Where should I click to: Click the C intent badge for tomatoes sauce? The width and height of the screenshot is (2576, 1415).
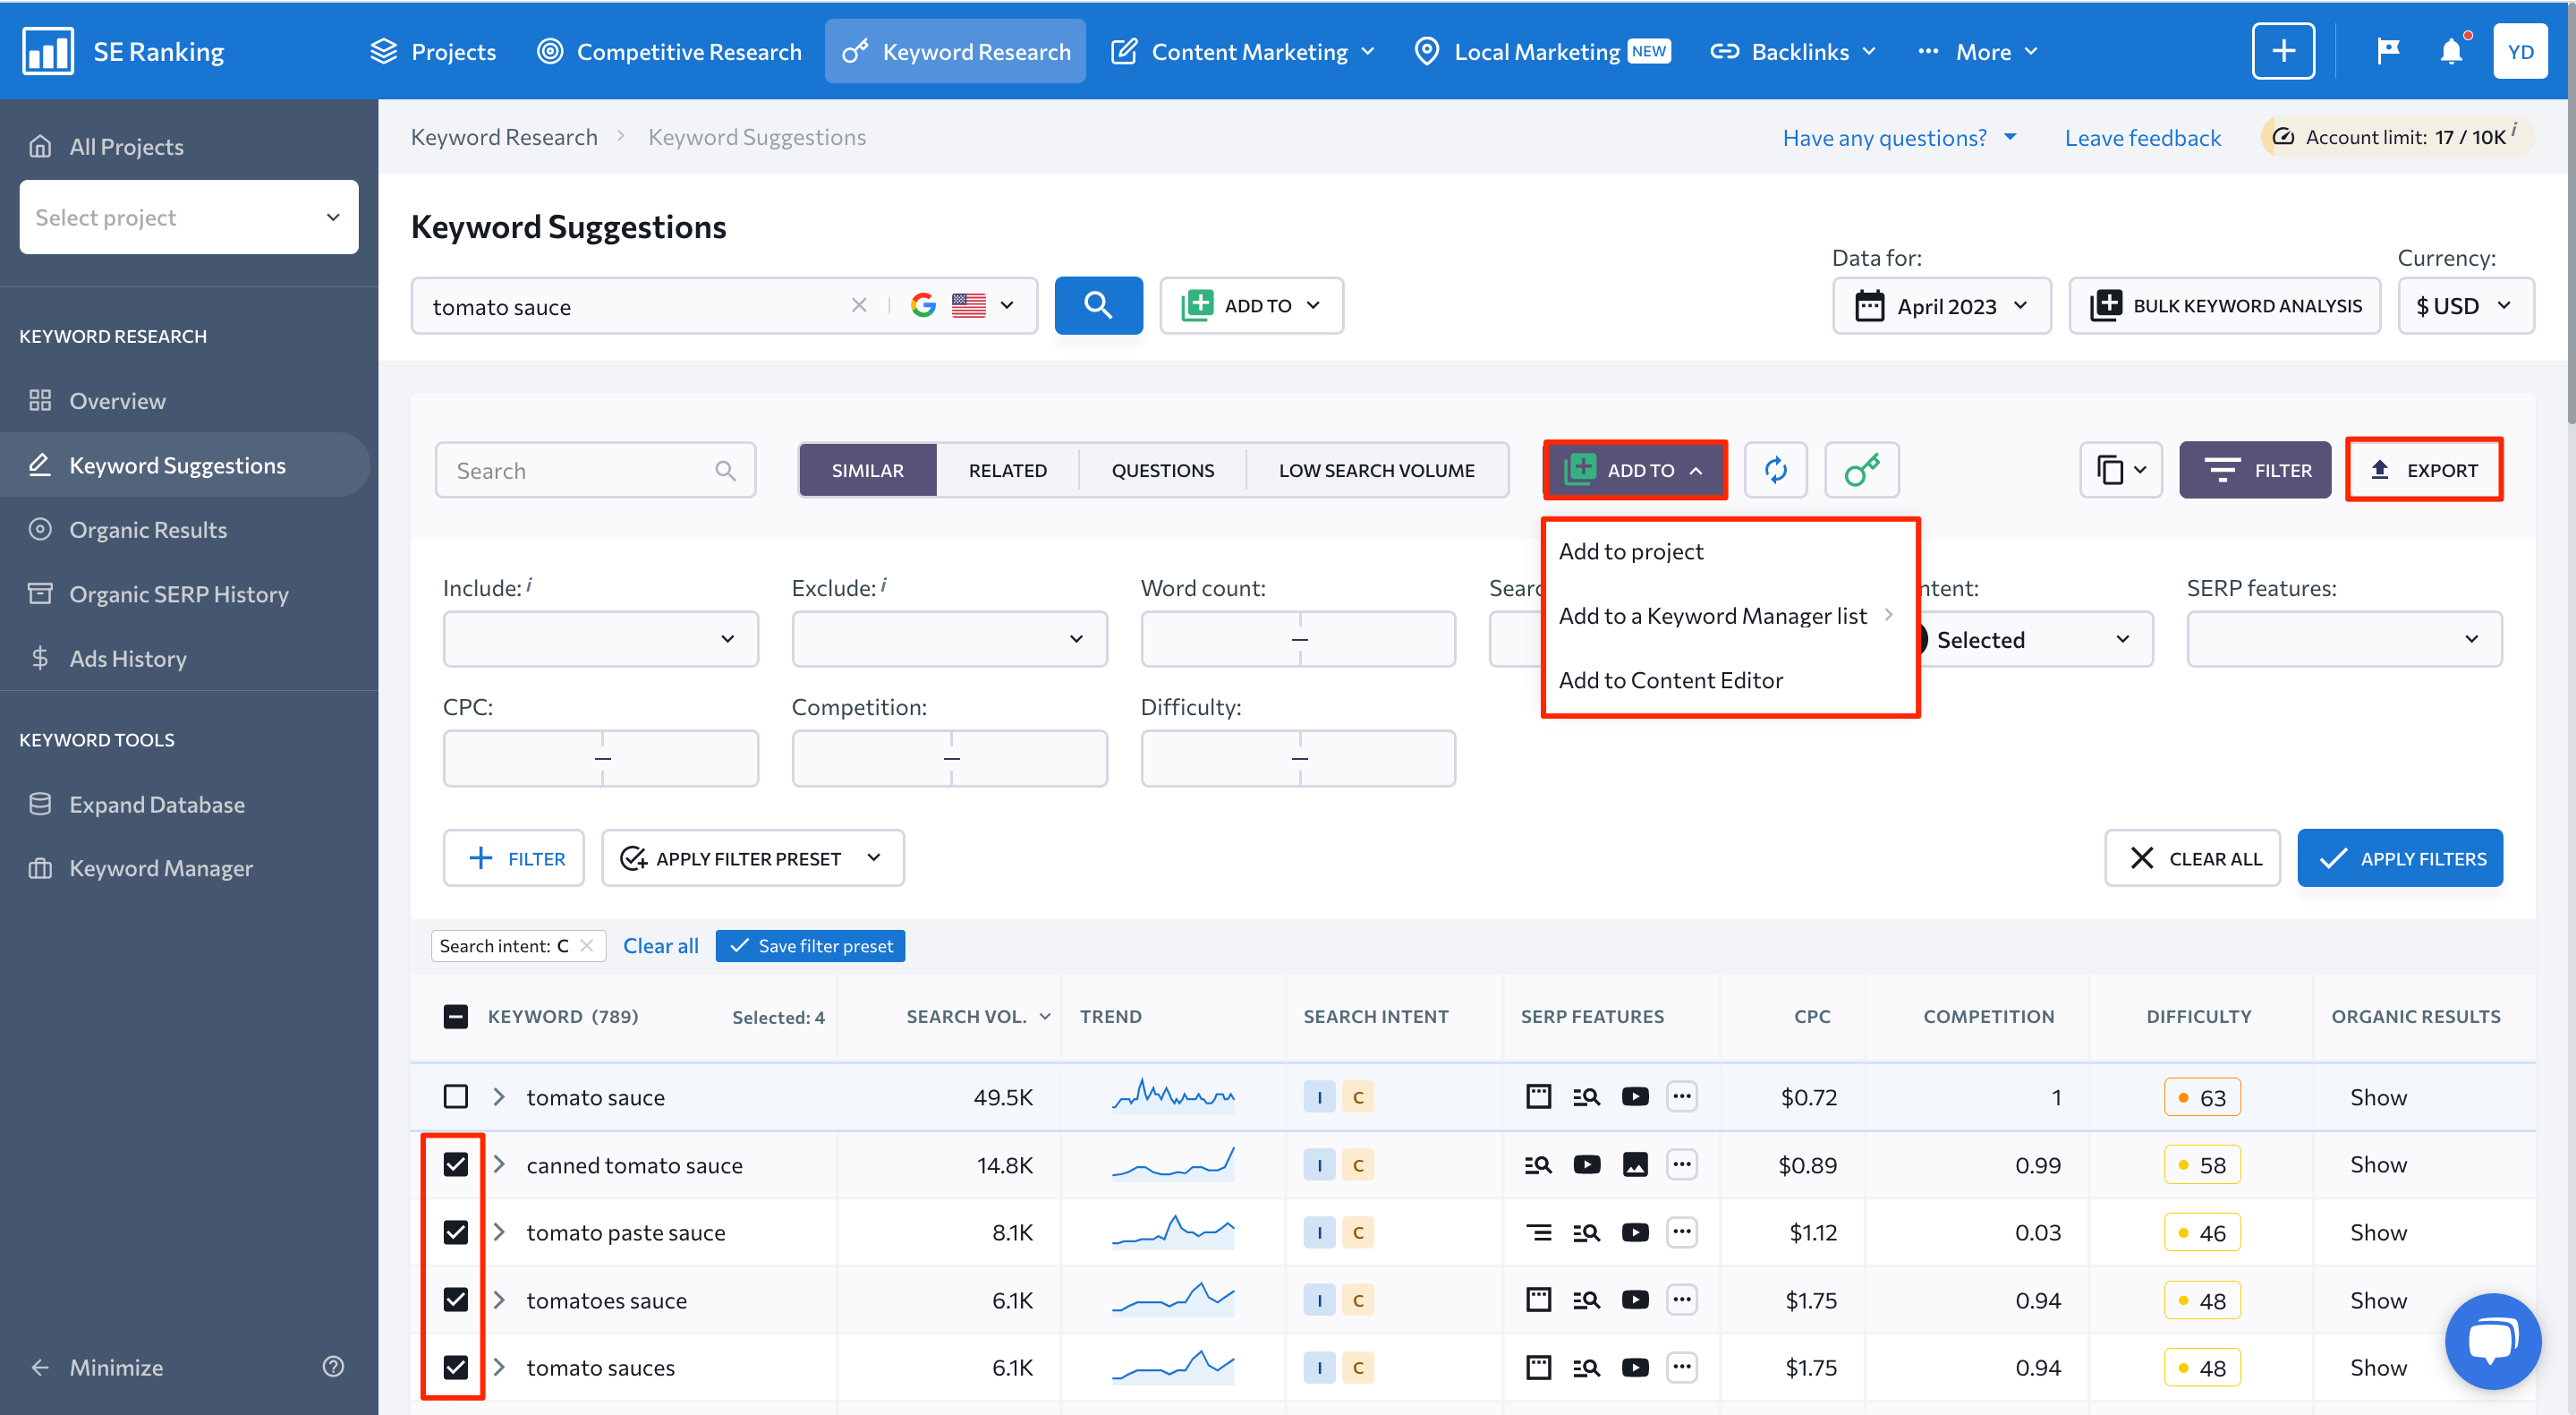click(x=1358, y=1300)
